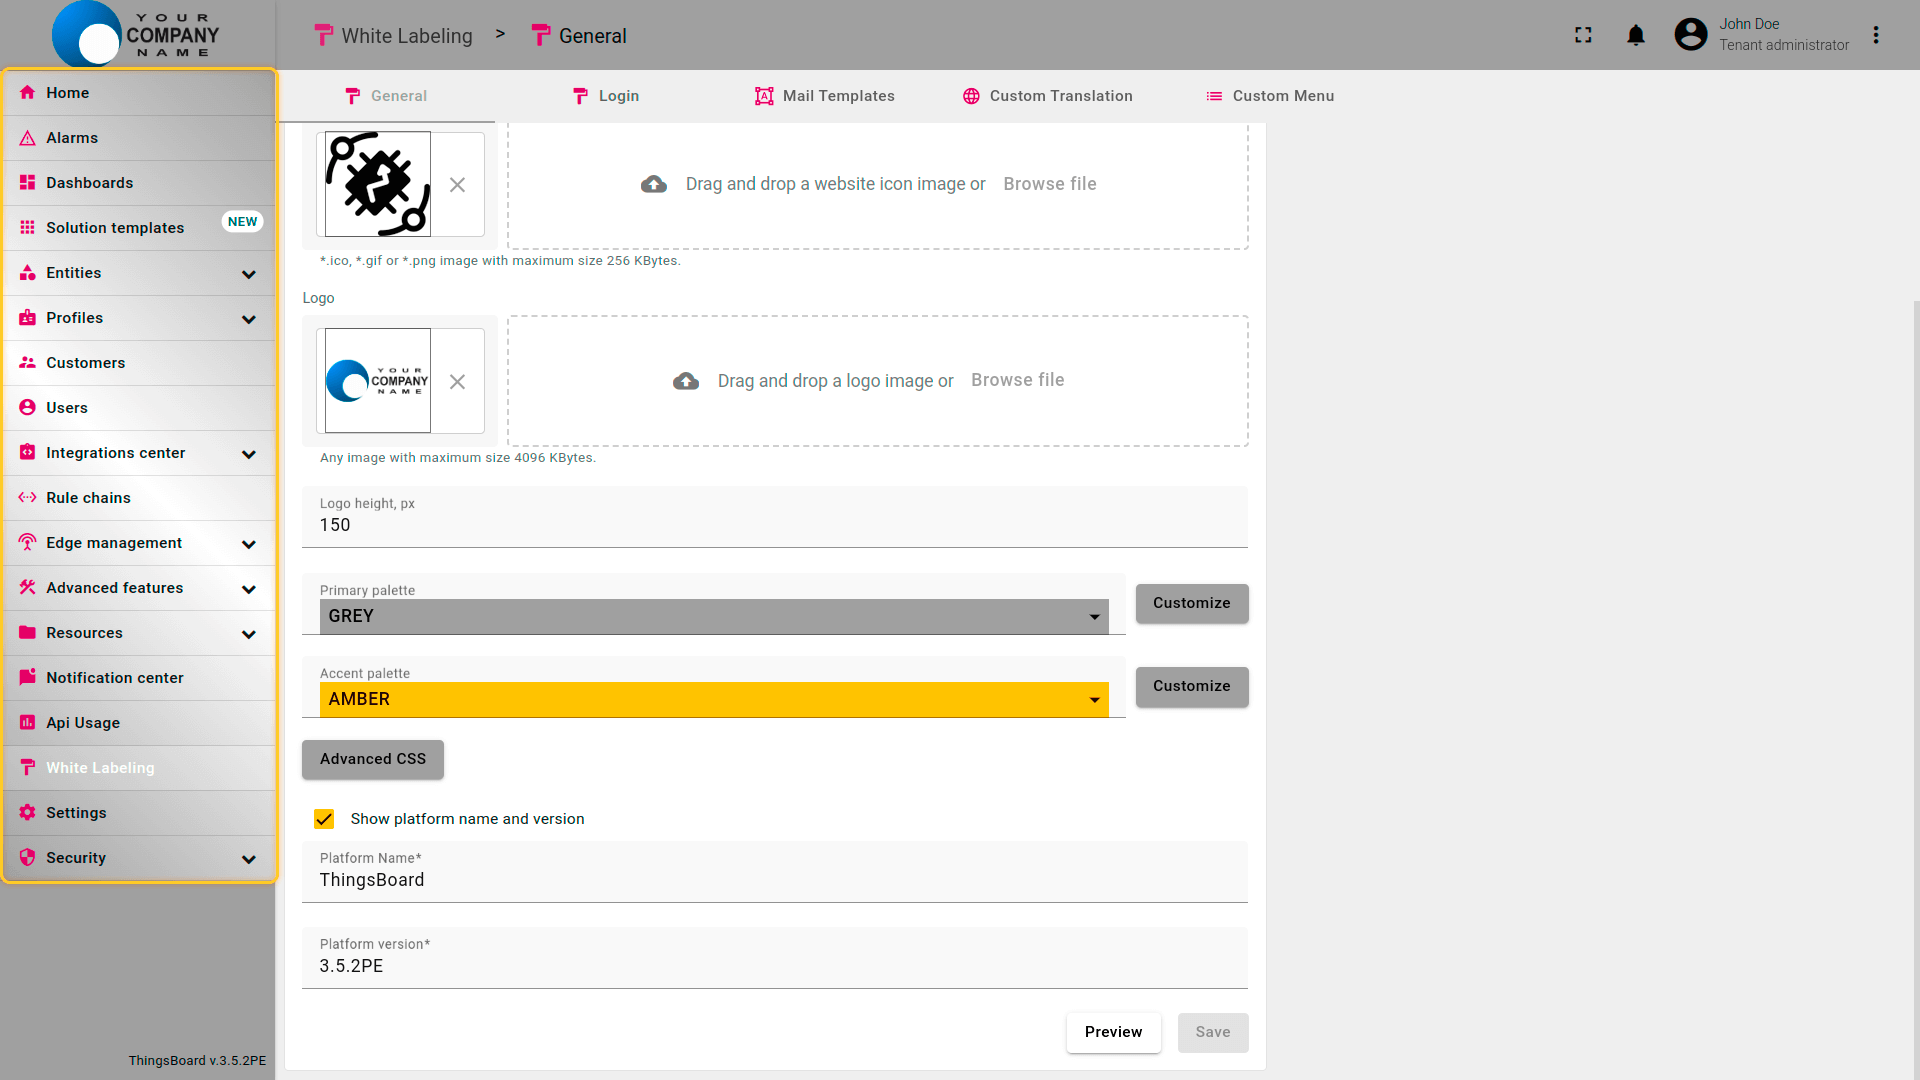Switch to the Mail Templates tab
This screenshot has width=1920, height=1080.
[825, 96]
